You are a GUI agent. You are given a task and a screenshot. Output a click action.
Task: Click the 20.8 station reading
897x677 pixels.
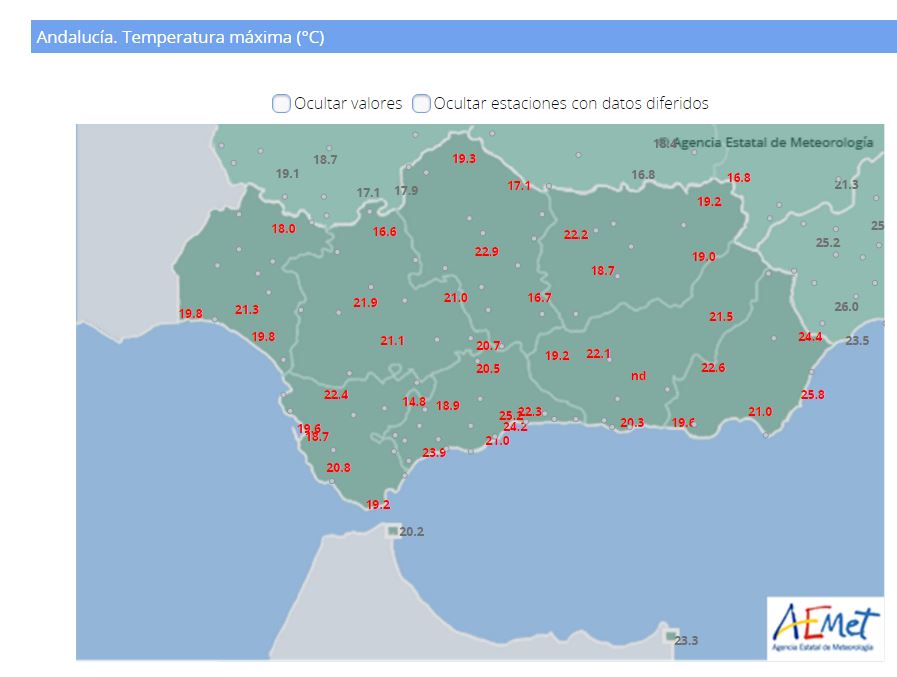click(x=339, y=468)
